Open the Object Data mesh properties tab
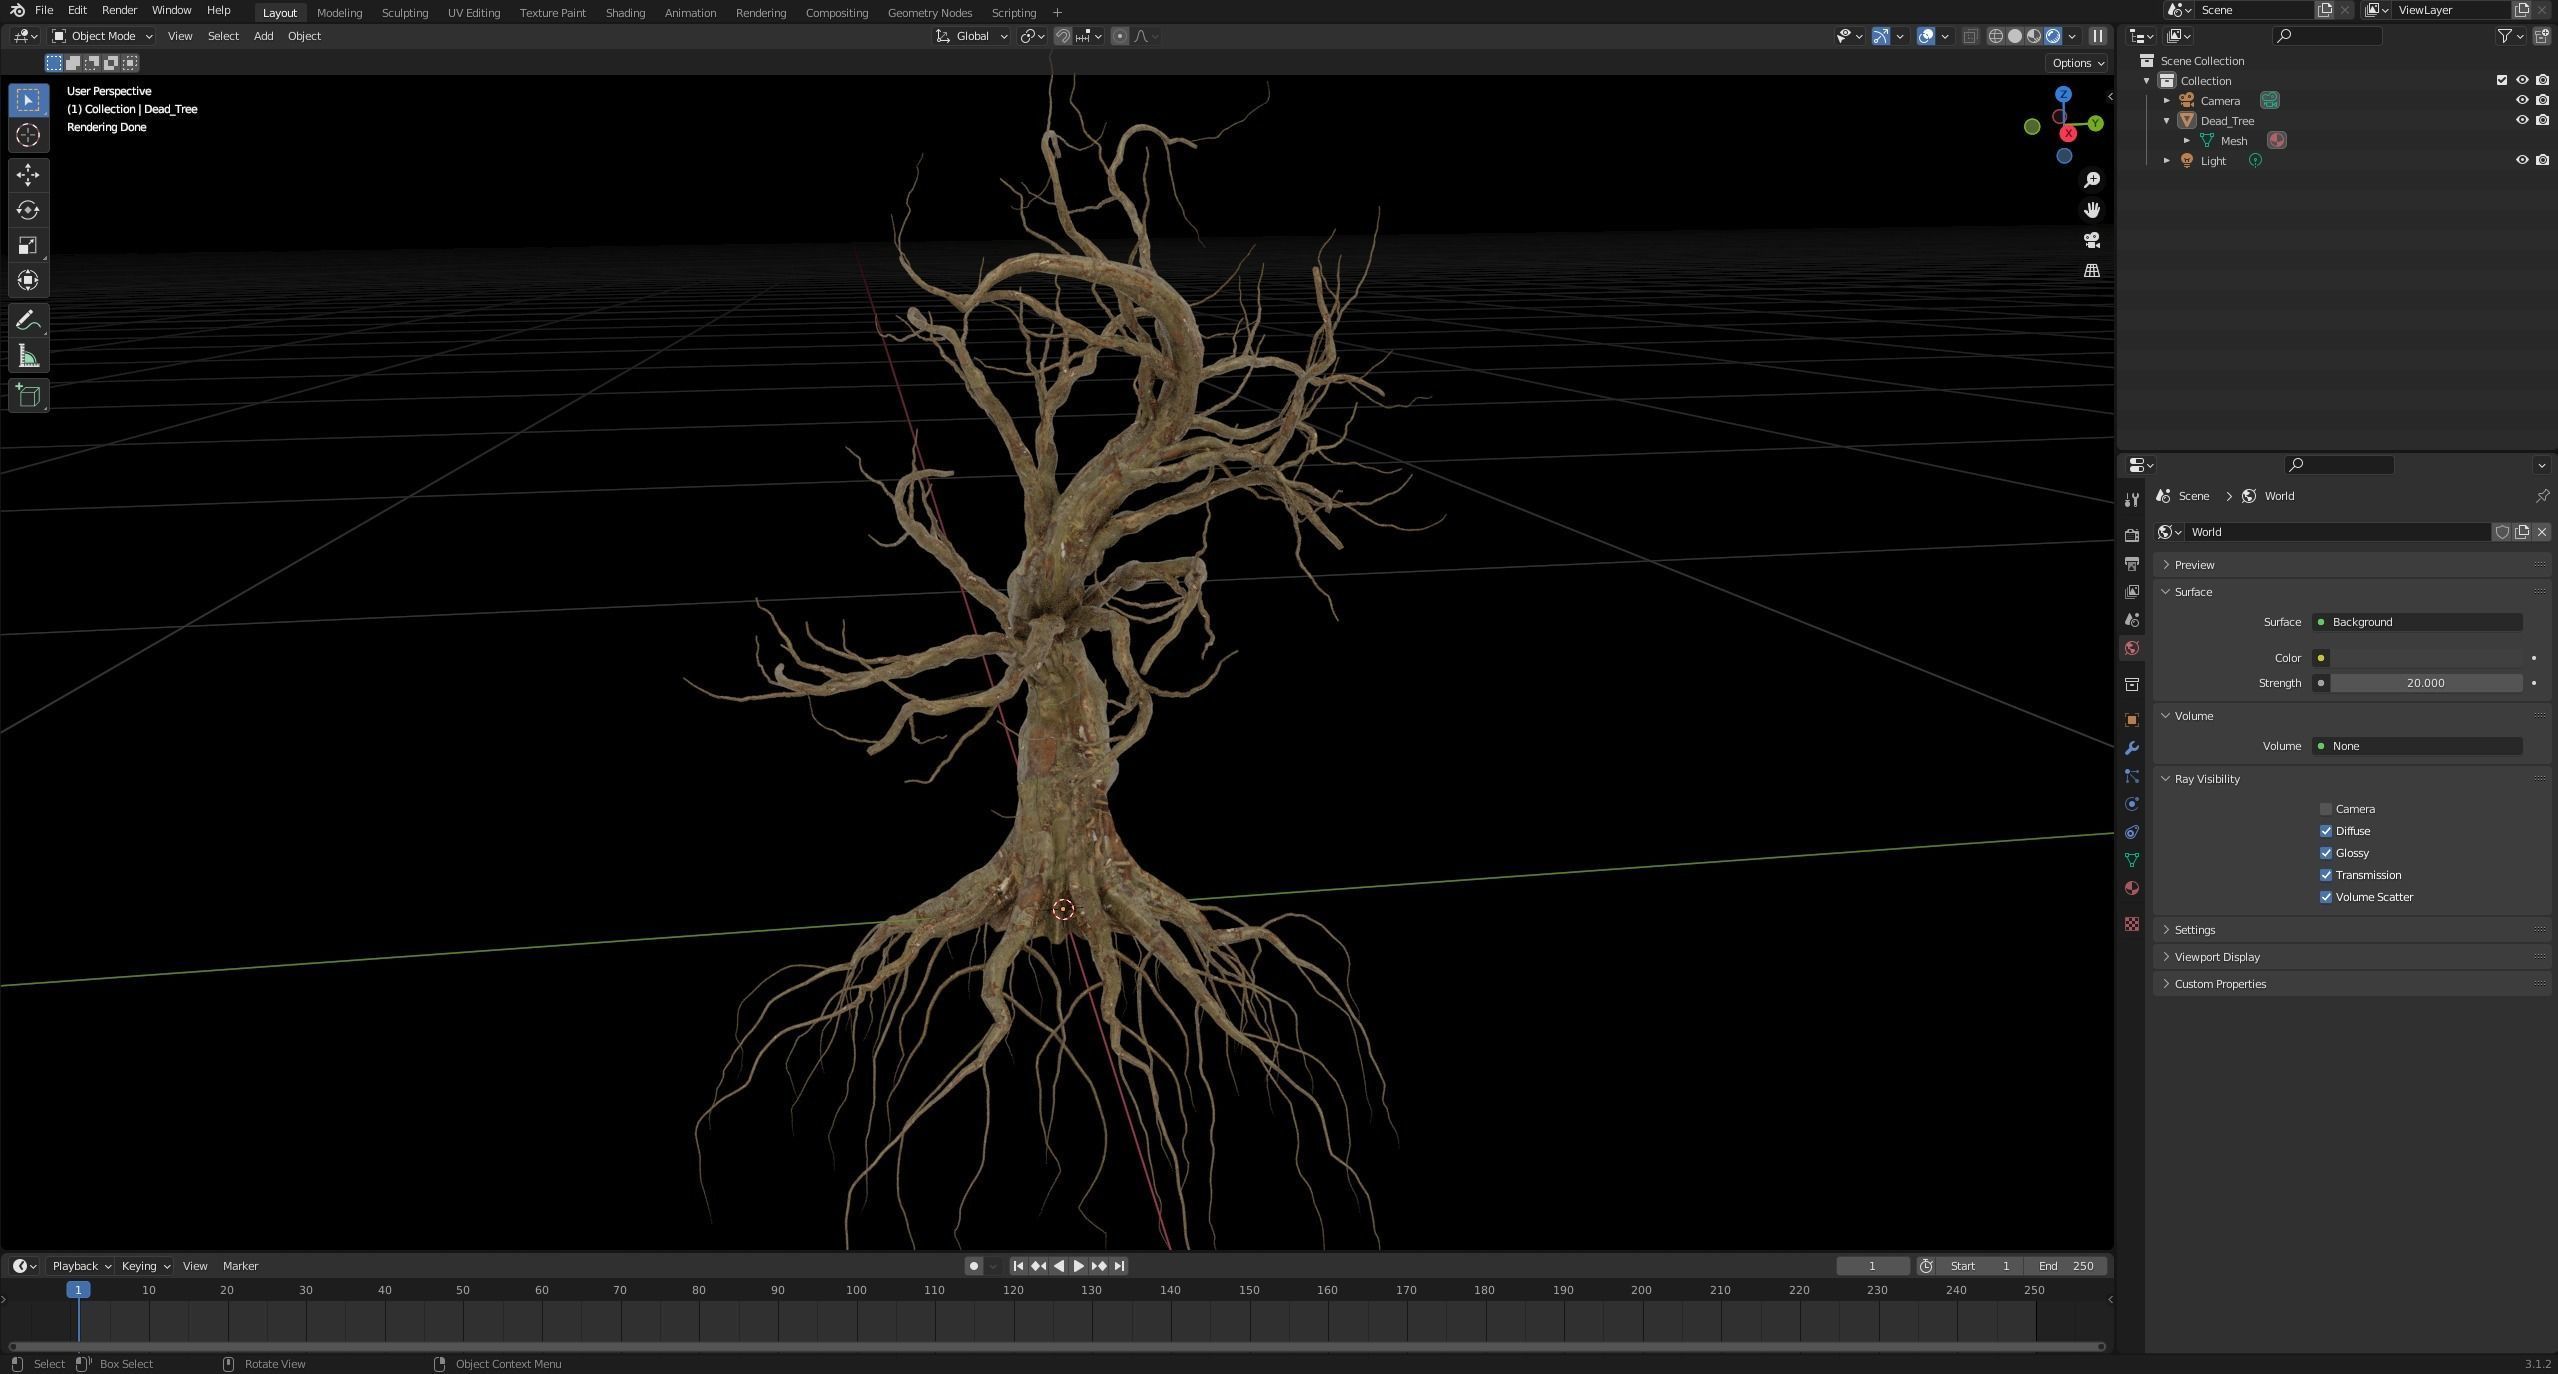 [x=2132, y=860]
